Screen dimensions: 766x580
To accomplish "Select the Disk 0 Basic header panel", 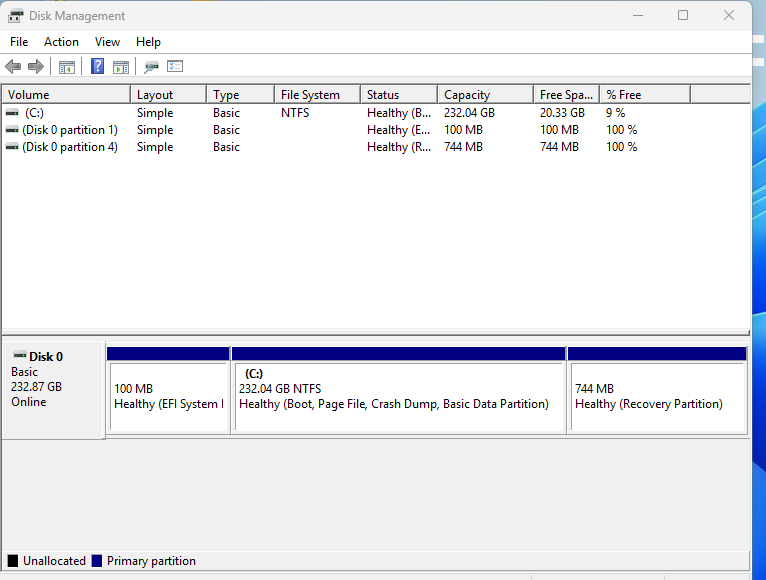I will click(53, 390).
